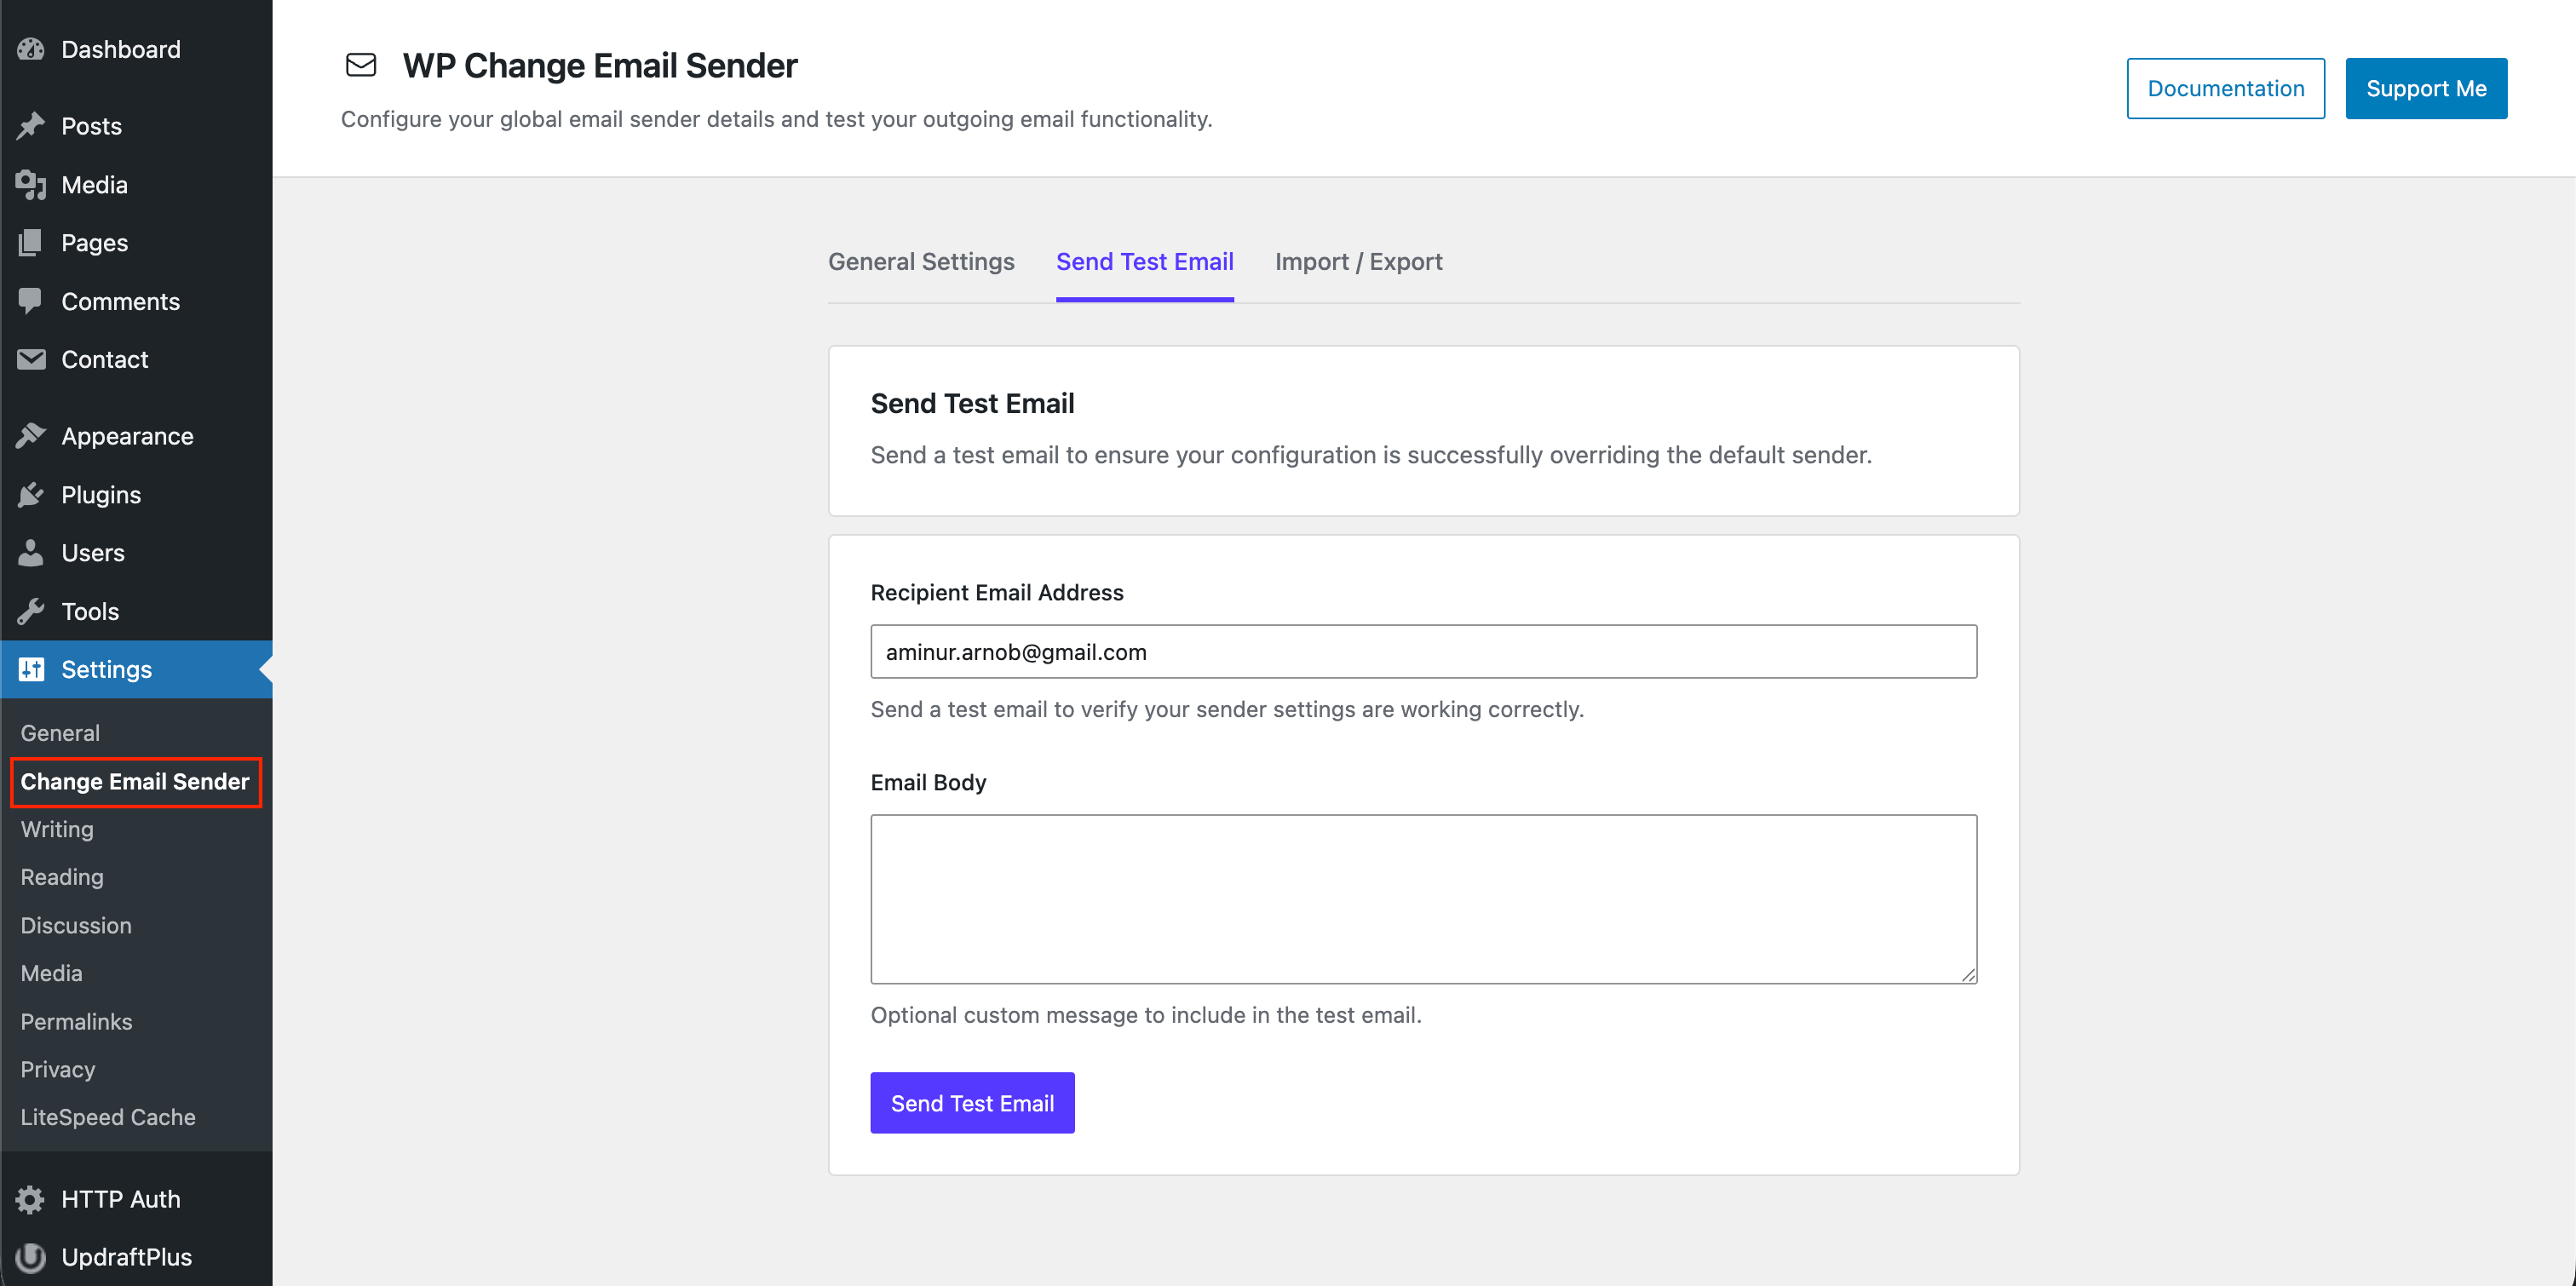Open the LiteSpeed Cache settings link
Viewport: 2576px width, 1286px height.
108,1117
